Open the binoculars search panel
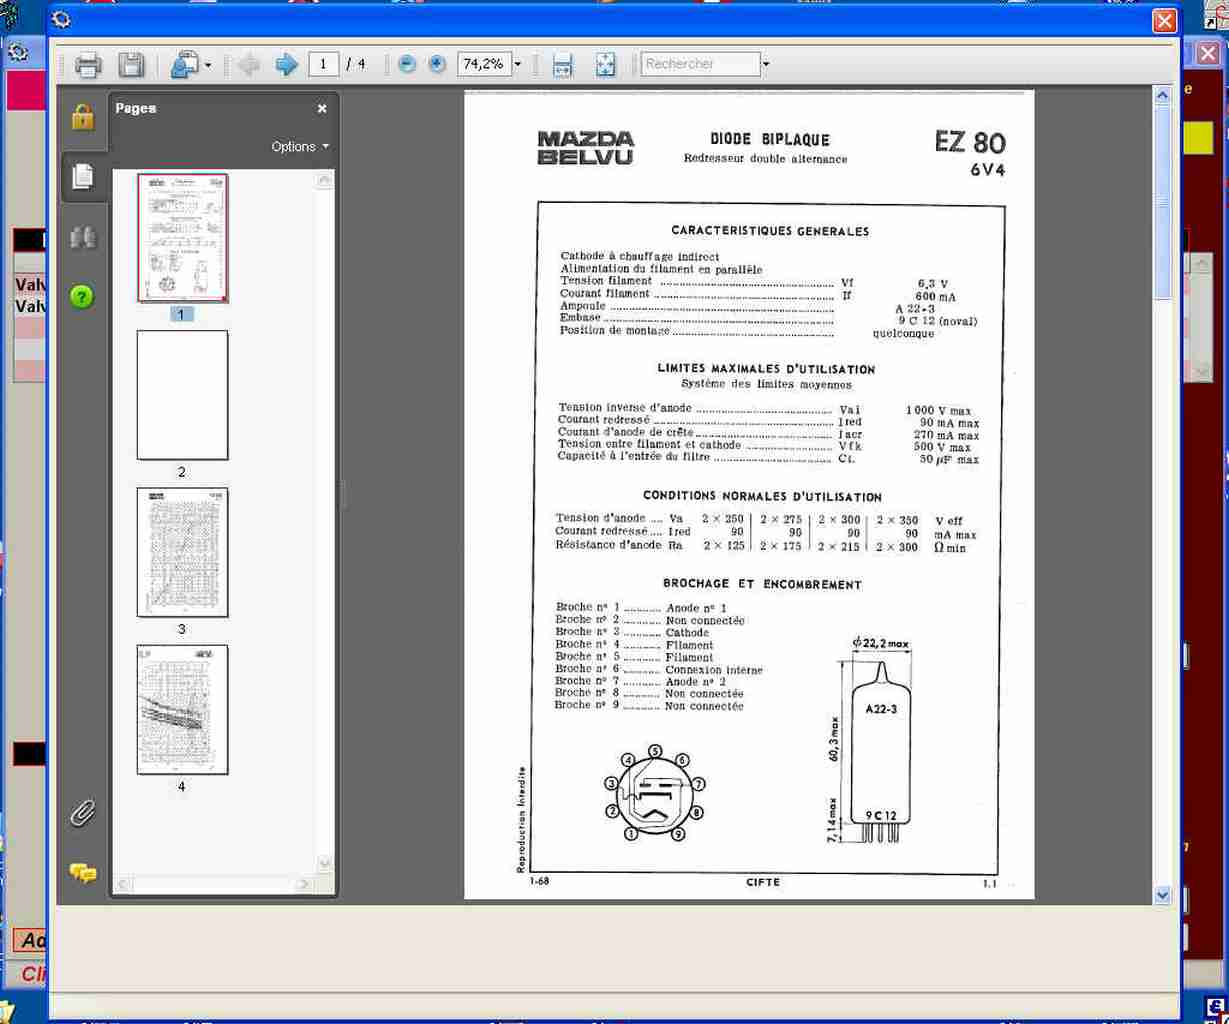1229x1024 pixels. [83, 237]
